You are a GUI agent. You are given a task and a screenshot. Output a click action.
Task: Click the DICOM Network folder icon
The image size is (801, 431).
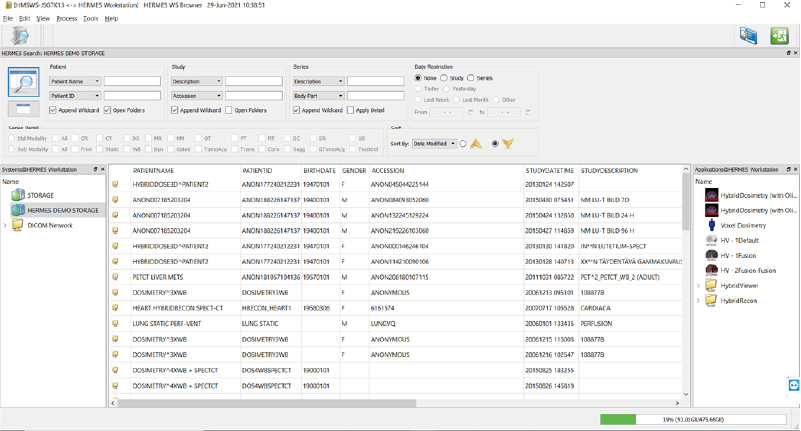point(18,225)
